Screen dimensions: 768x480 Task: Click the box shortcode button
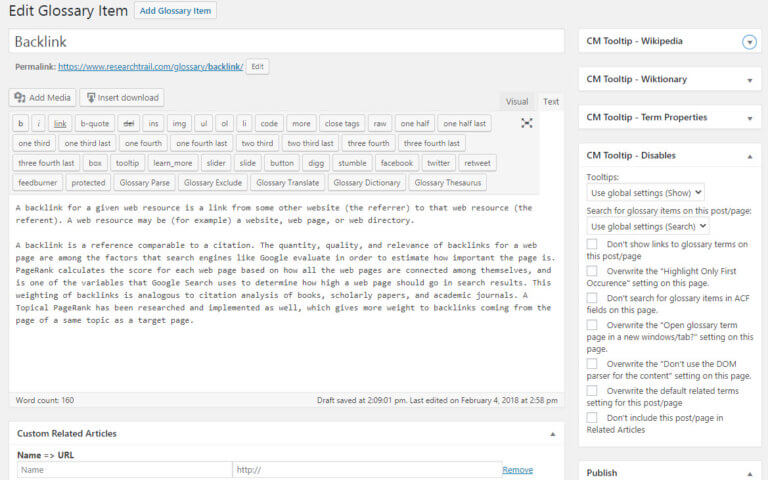(95, 163)
